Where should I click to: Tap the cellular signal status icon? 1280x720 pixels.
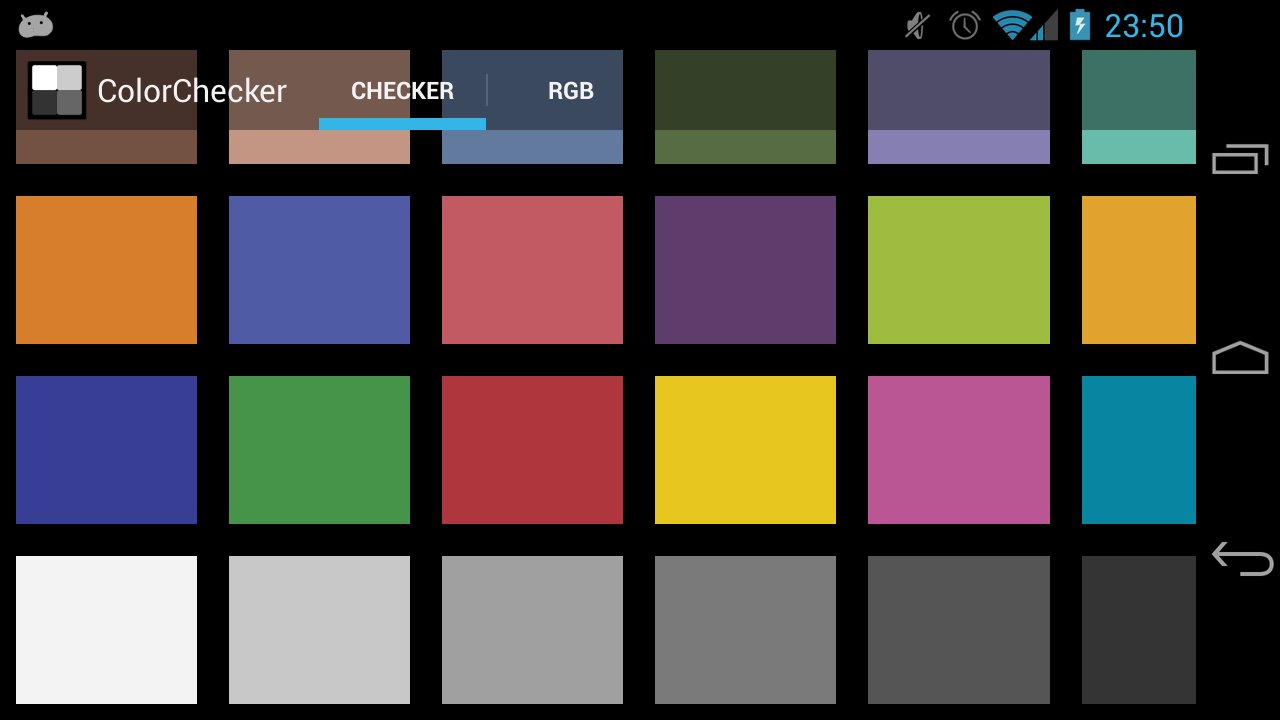(1044, 25)
